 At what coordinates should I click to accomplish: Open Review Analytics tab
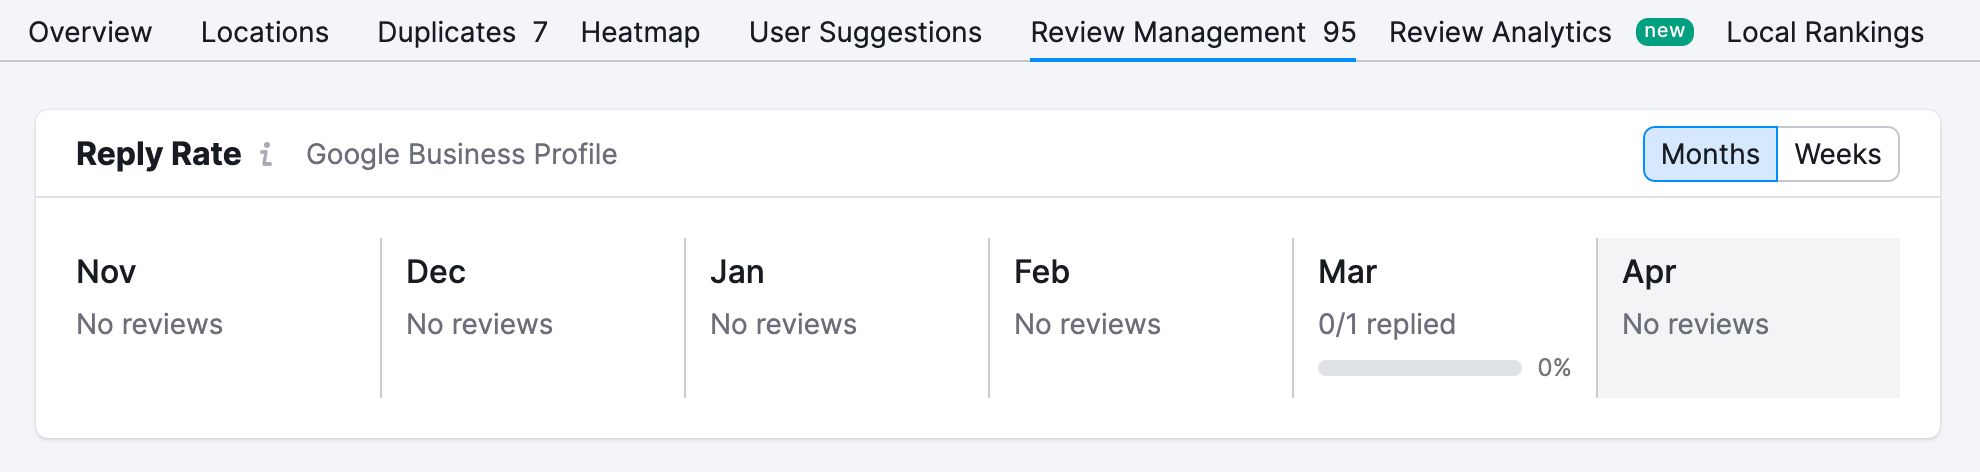[1500, 32]
